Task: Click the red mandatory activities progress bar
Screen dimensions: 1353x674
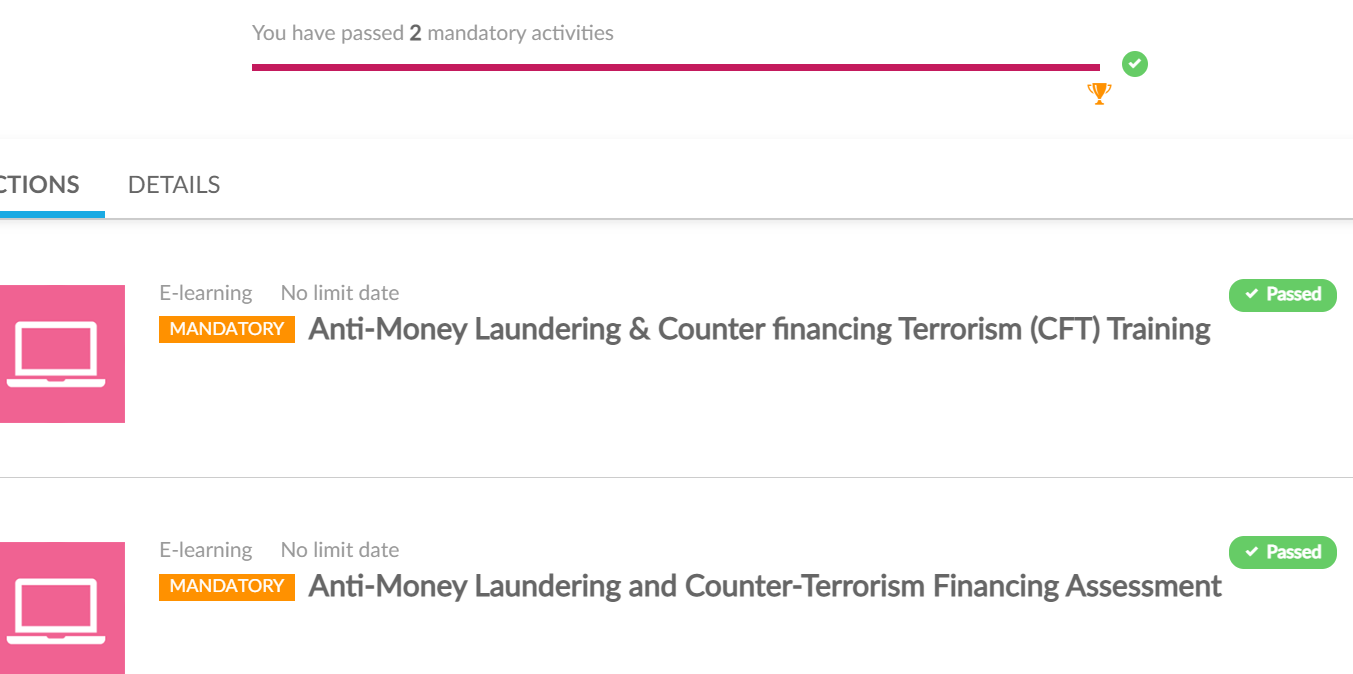Action: (x=675, y=67)
